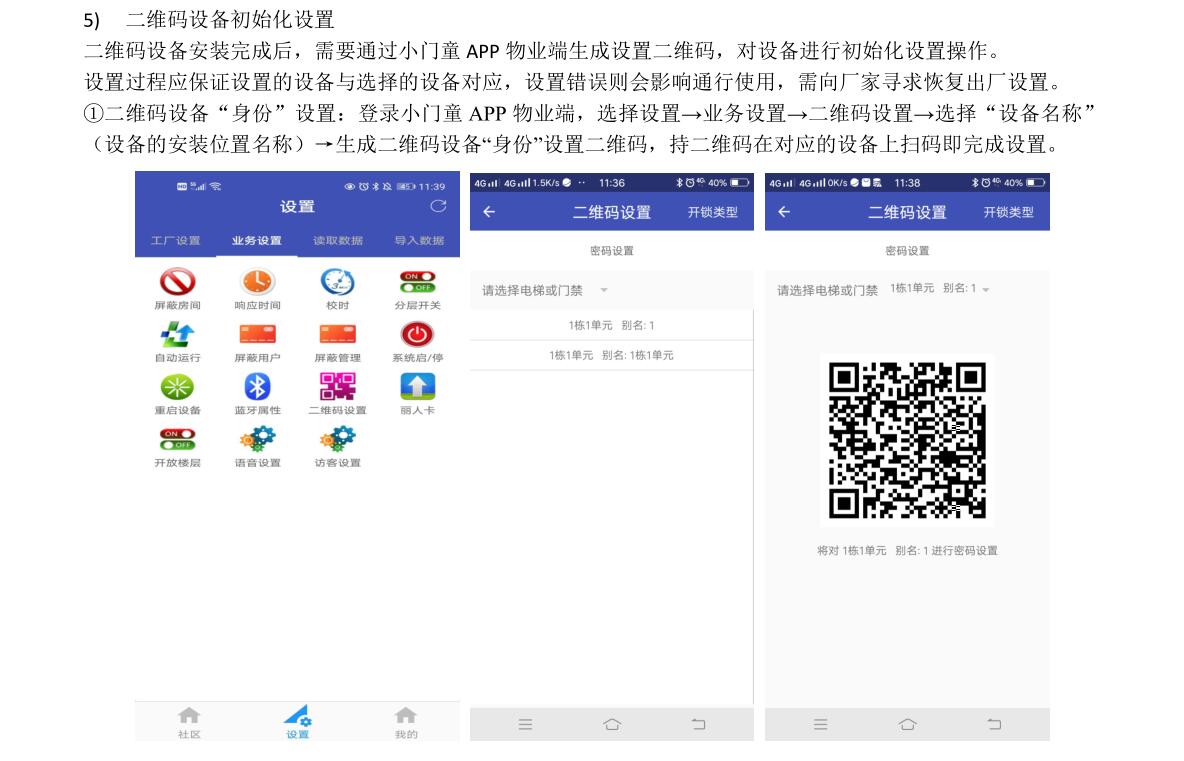Image resolution: width=1184 pixels, height=761 pixels.
Task: Tap Android menu key in right screen
Action: [821, 725]
